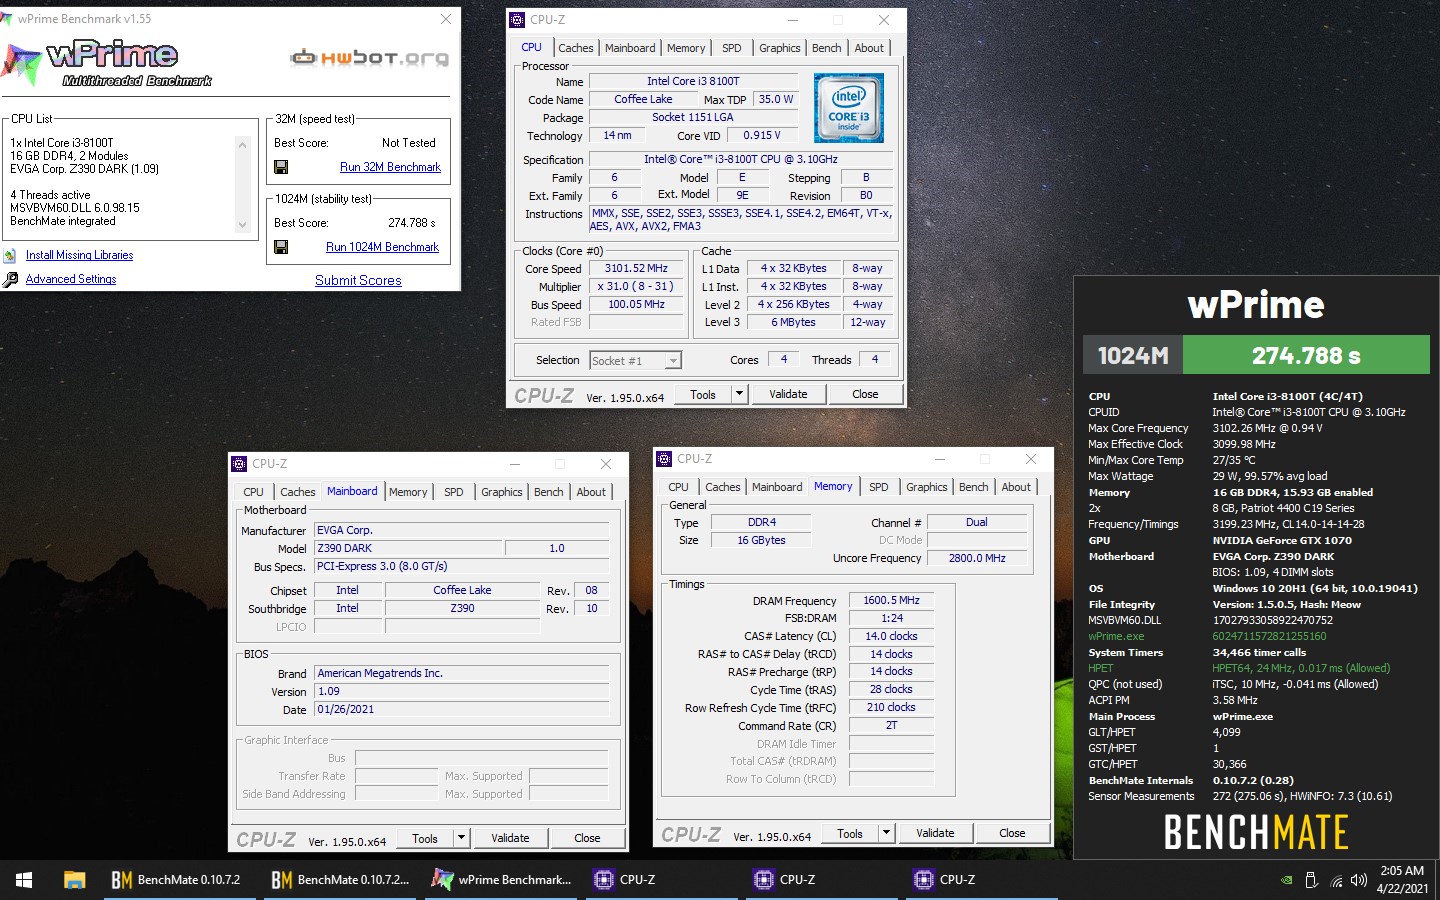The height and width of the screenshot is (900, 1440).
Task: Click the CPU-Z title bar icon in Mainboard window
Action: click(239, 464)
